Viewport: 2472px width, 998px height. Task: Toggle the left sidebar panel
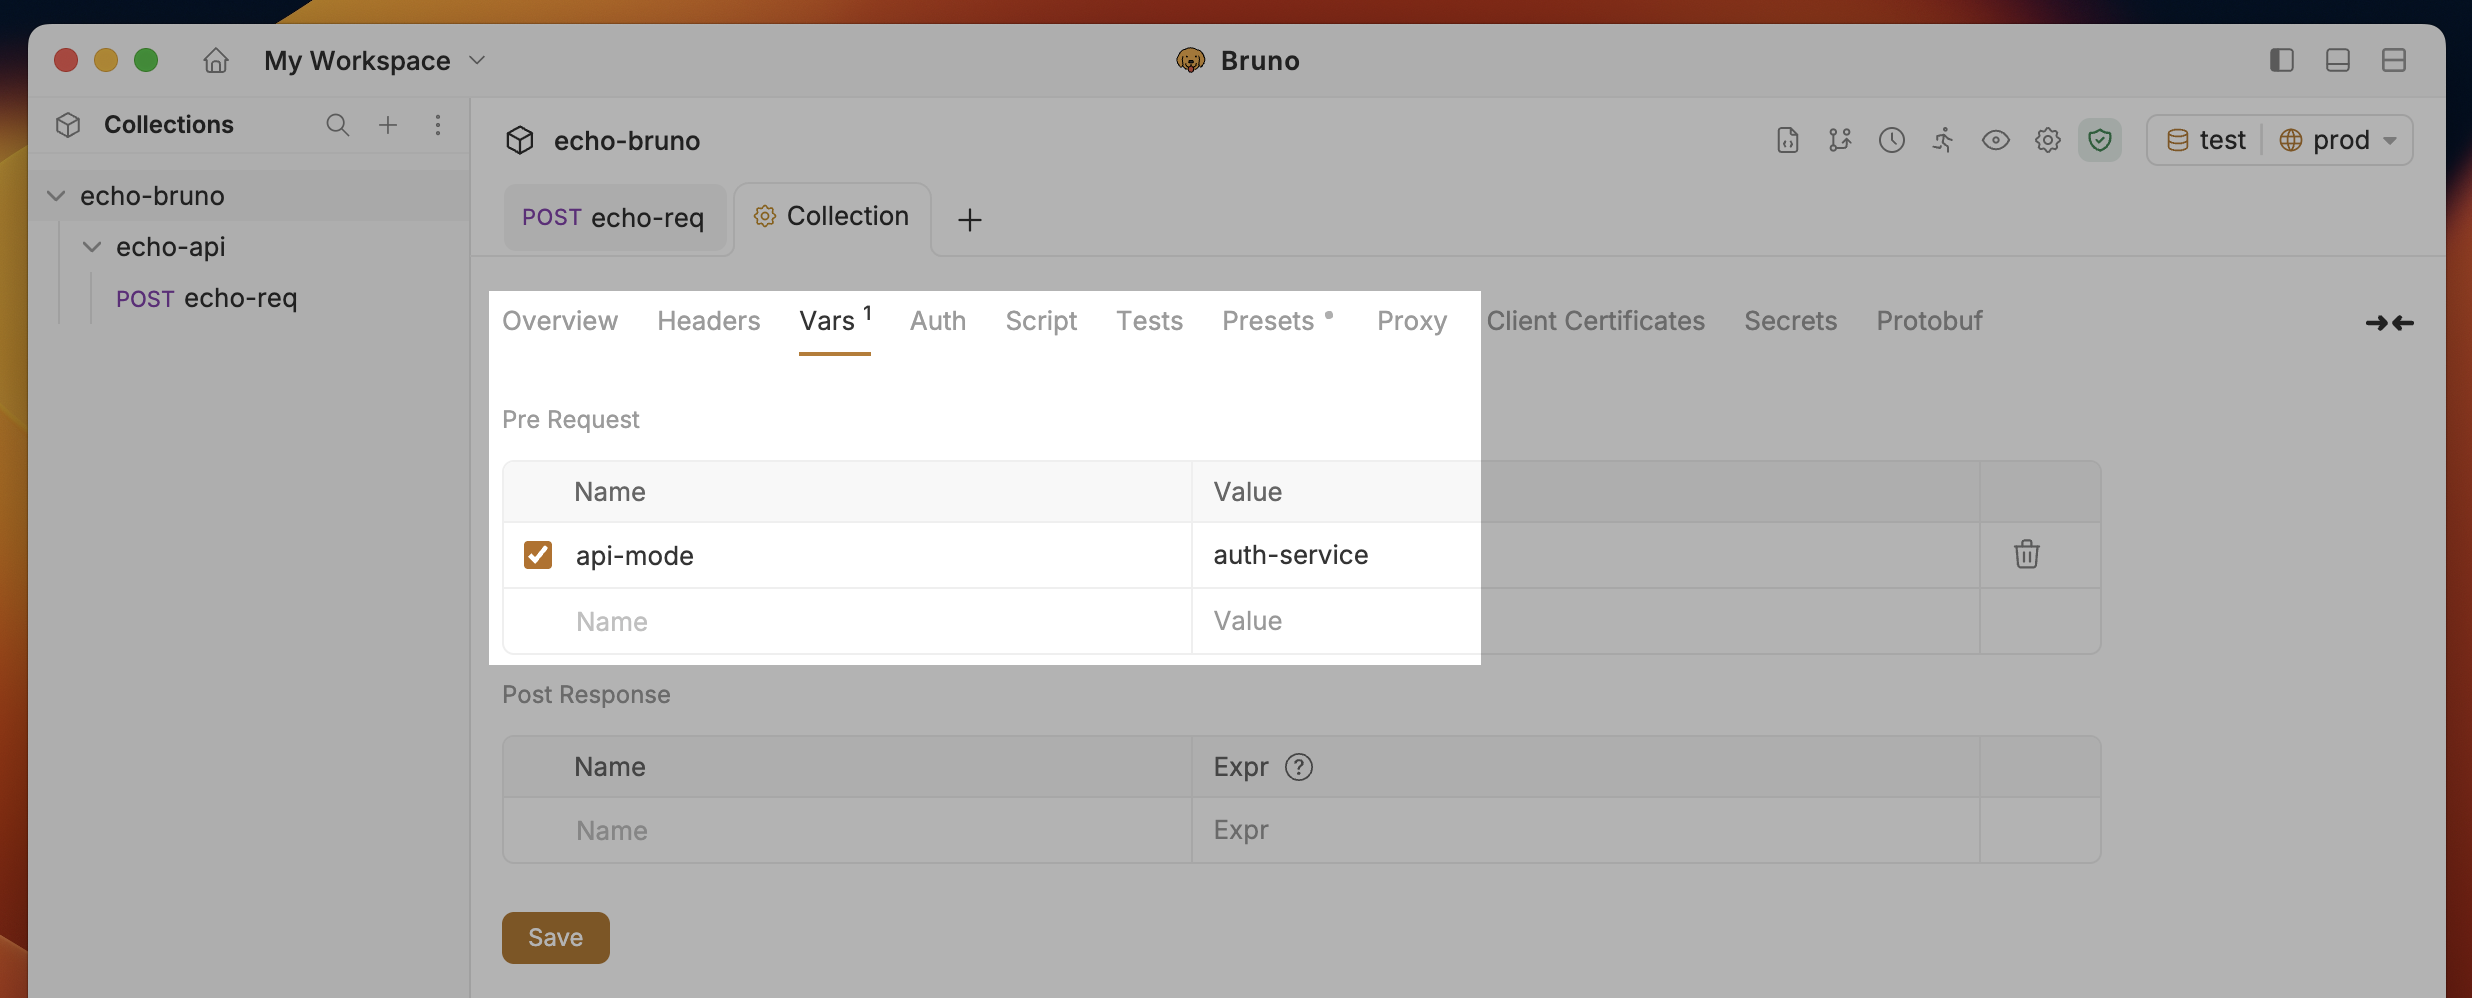[2281, 60]
